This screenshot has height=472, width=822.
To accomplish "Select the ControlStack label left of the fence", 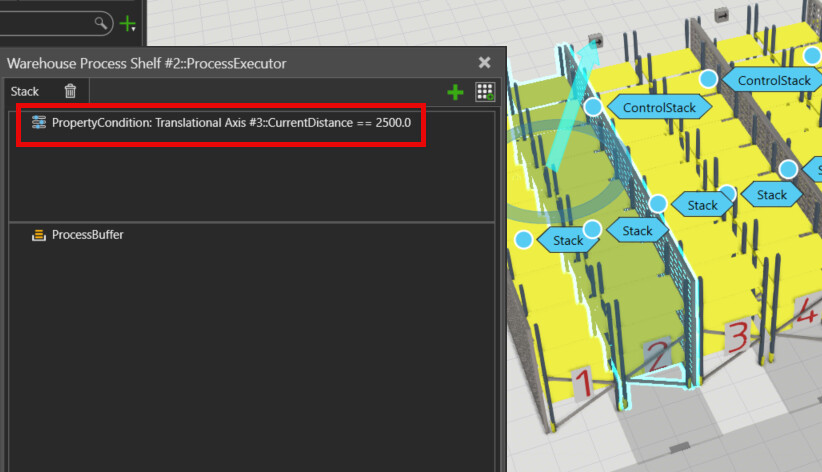I will coord(659,108).
